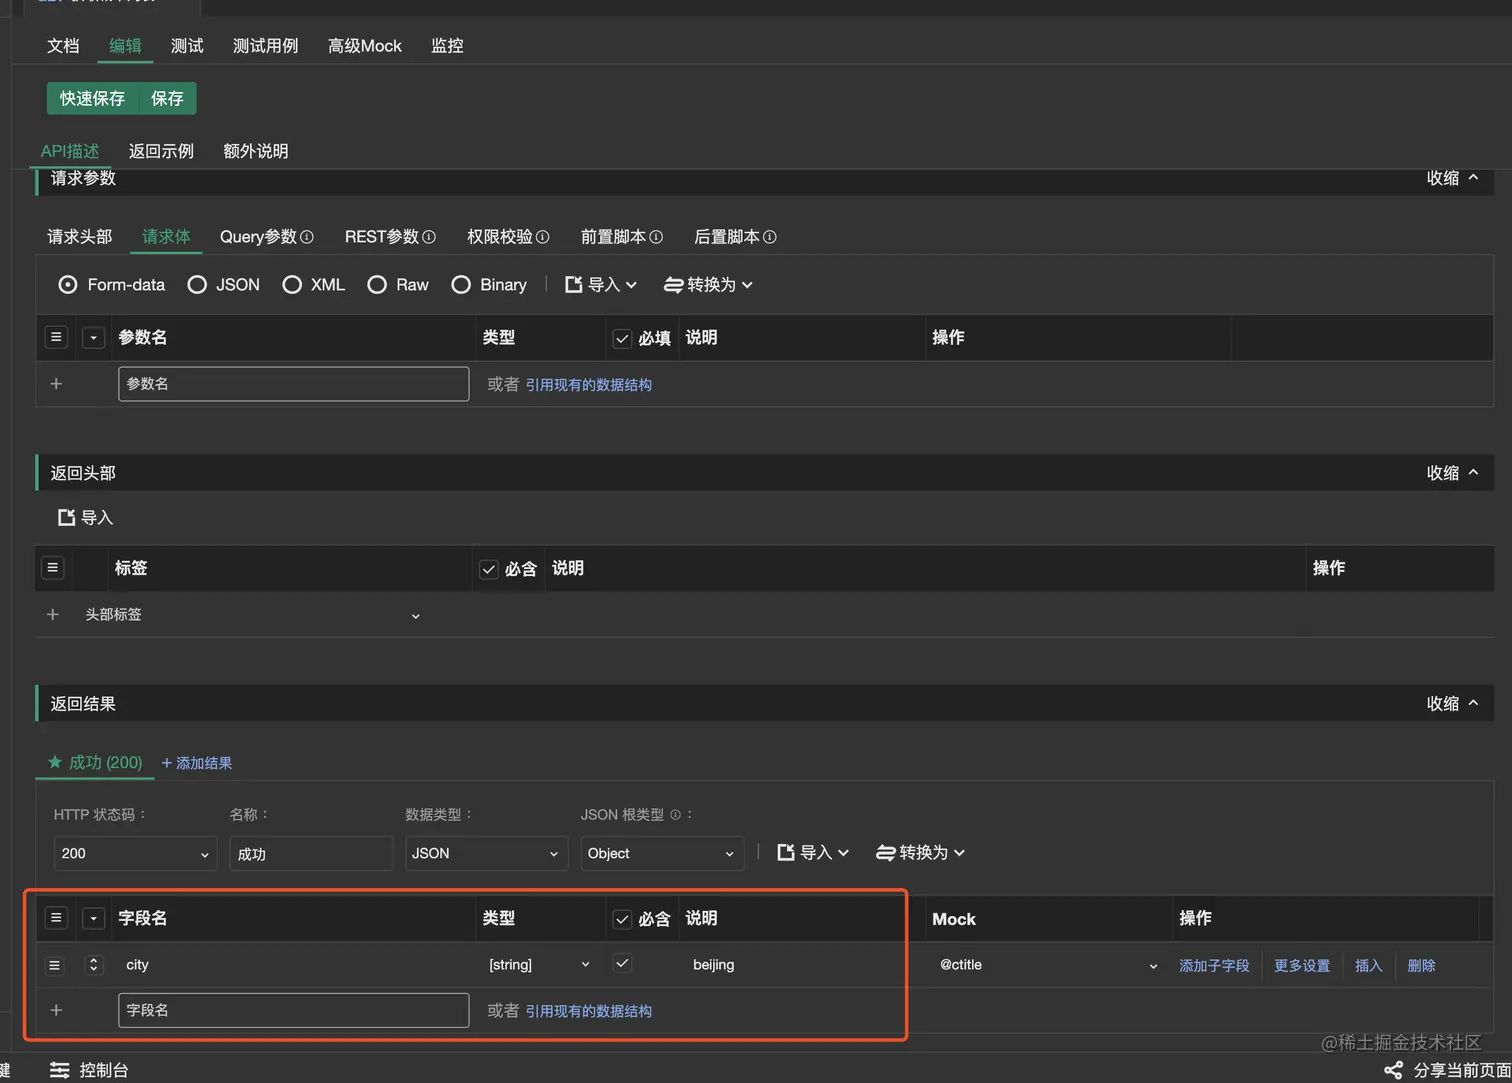Image resolution: width=1512 pixels, height=1083 pixels.
Task: Go to the 高级Mock tab
Action: click(x=365, y=46)
